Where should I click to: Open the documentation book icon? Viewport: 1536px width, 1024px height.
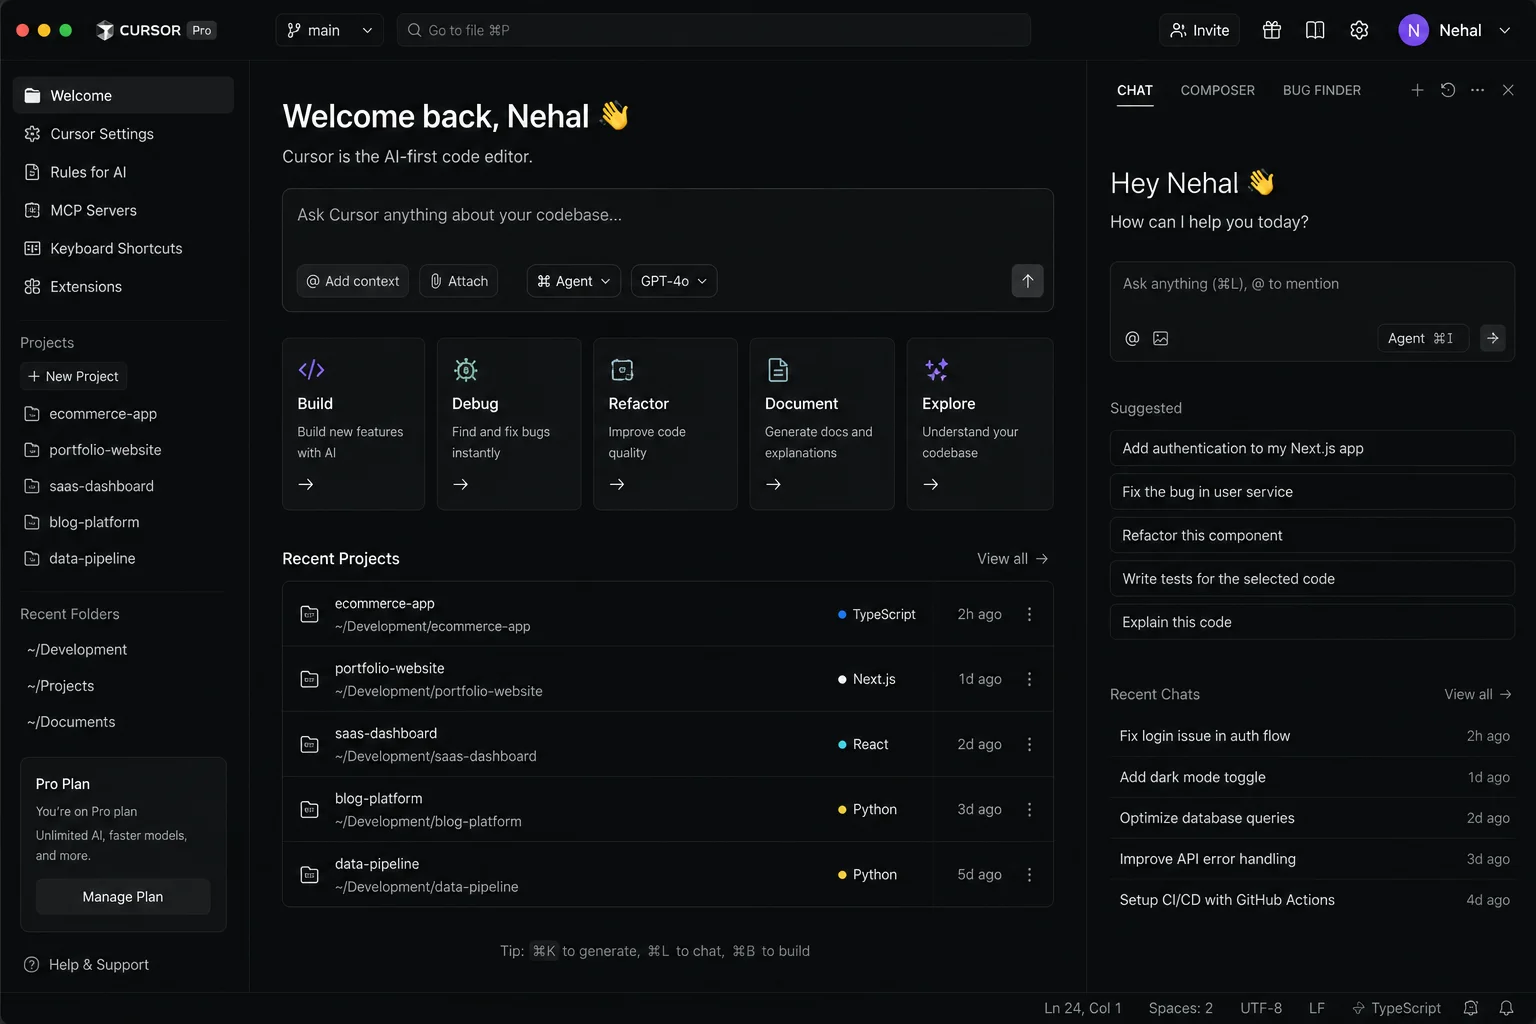tap(1315, 30)
